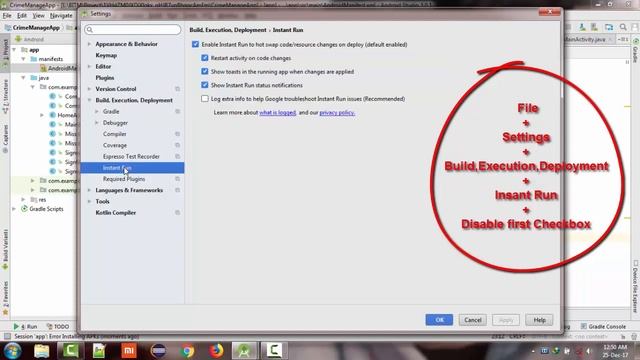Image resolution: width=640 pixels, height=360 pixels.
Task: Disable Enable Instant Run checkbox
Action: [x=196, y=44]
